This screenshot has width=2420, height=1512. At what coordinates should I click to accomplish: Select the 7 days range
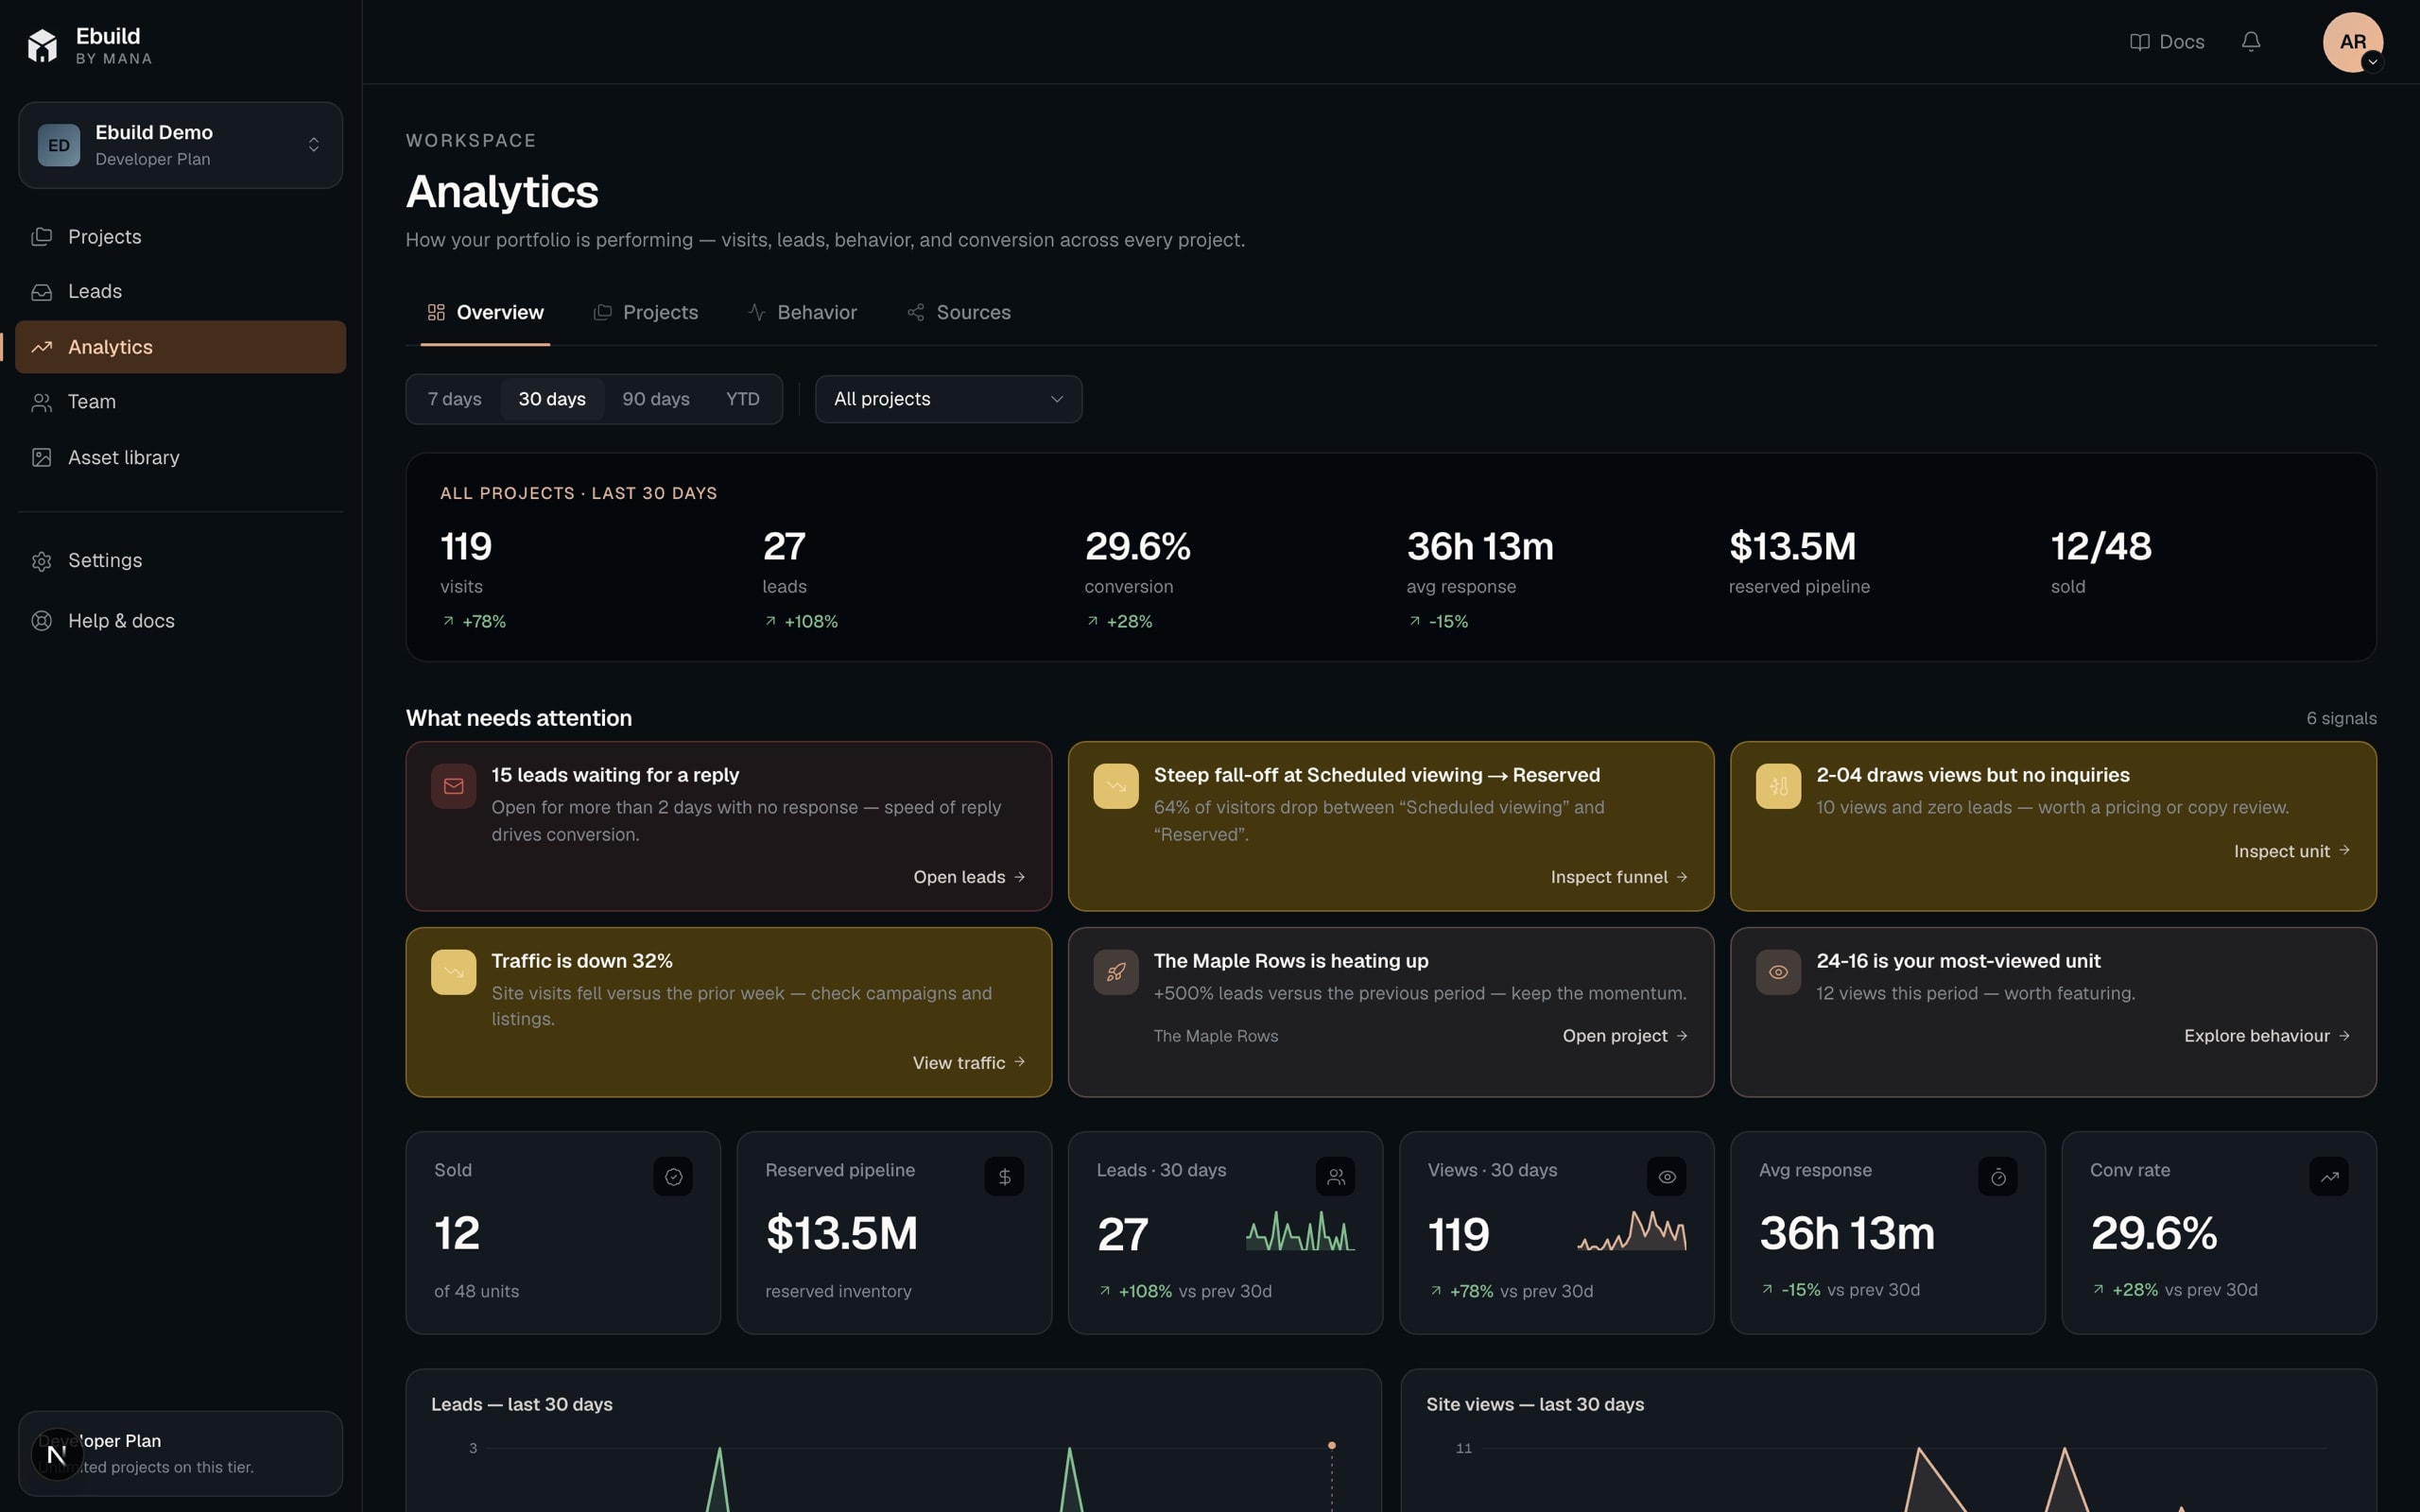point(454,399)
